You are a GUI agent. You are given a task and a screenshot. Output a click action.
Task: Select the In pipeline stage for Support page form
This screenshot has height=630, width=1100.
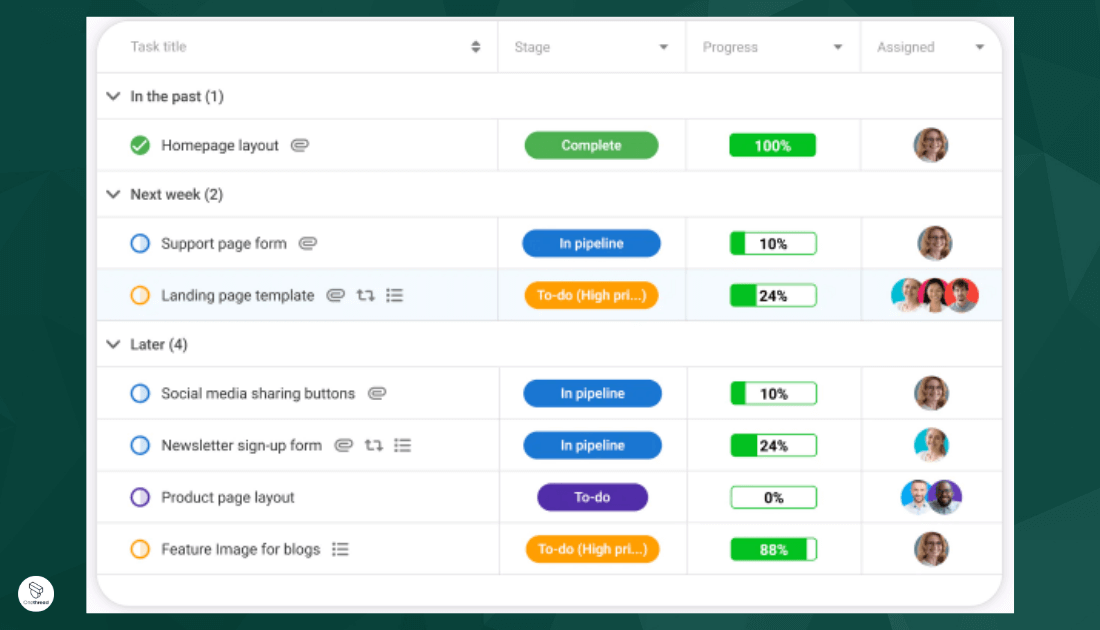tap(591, 243)
